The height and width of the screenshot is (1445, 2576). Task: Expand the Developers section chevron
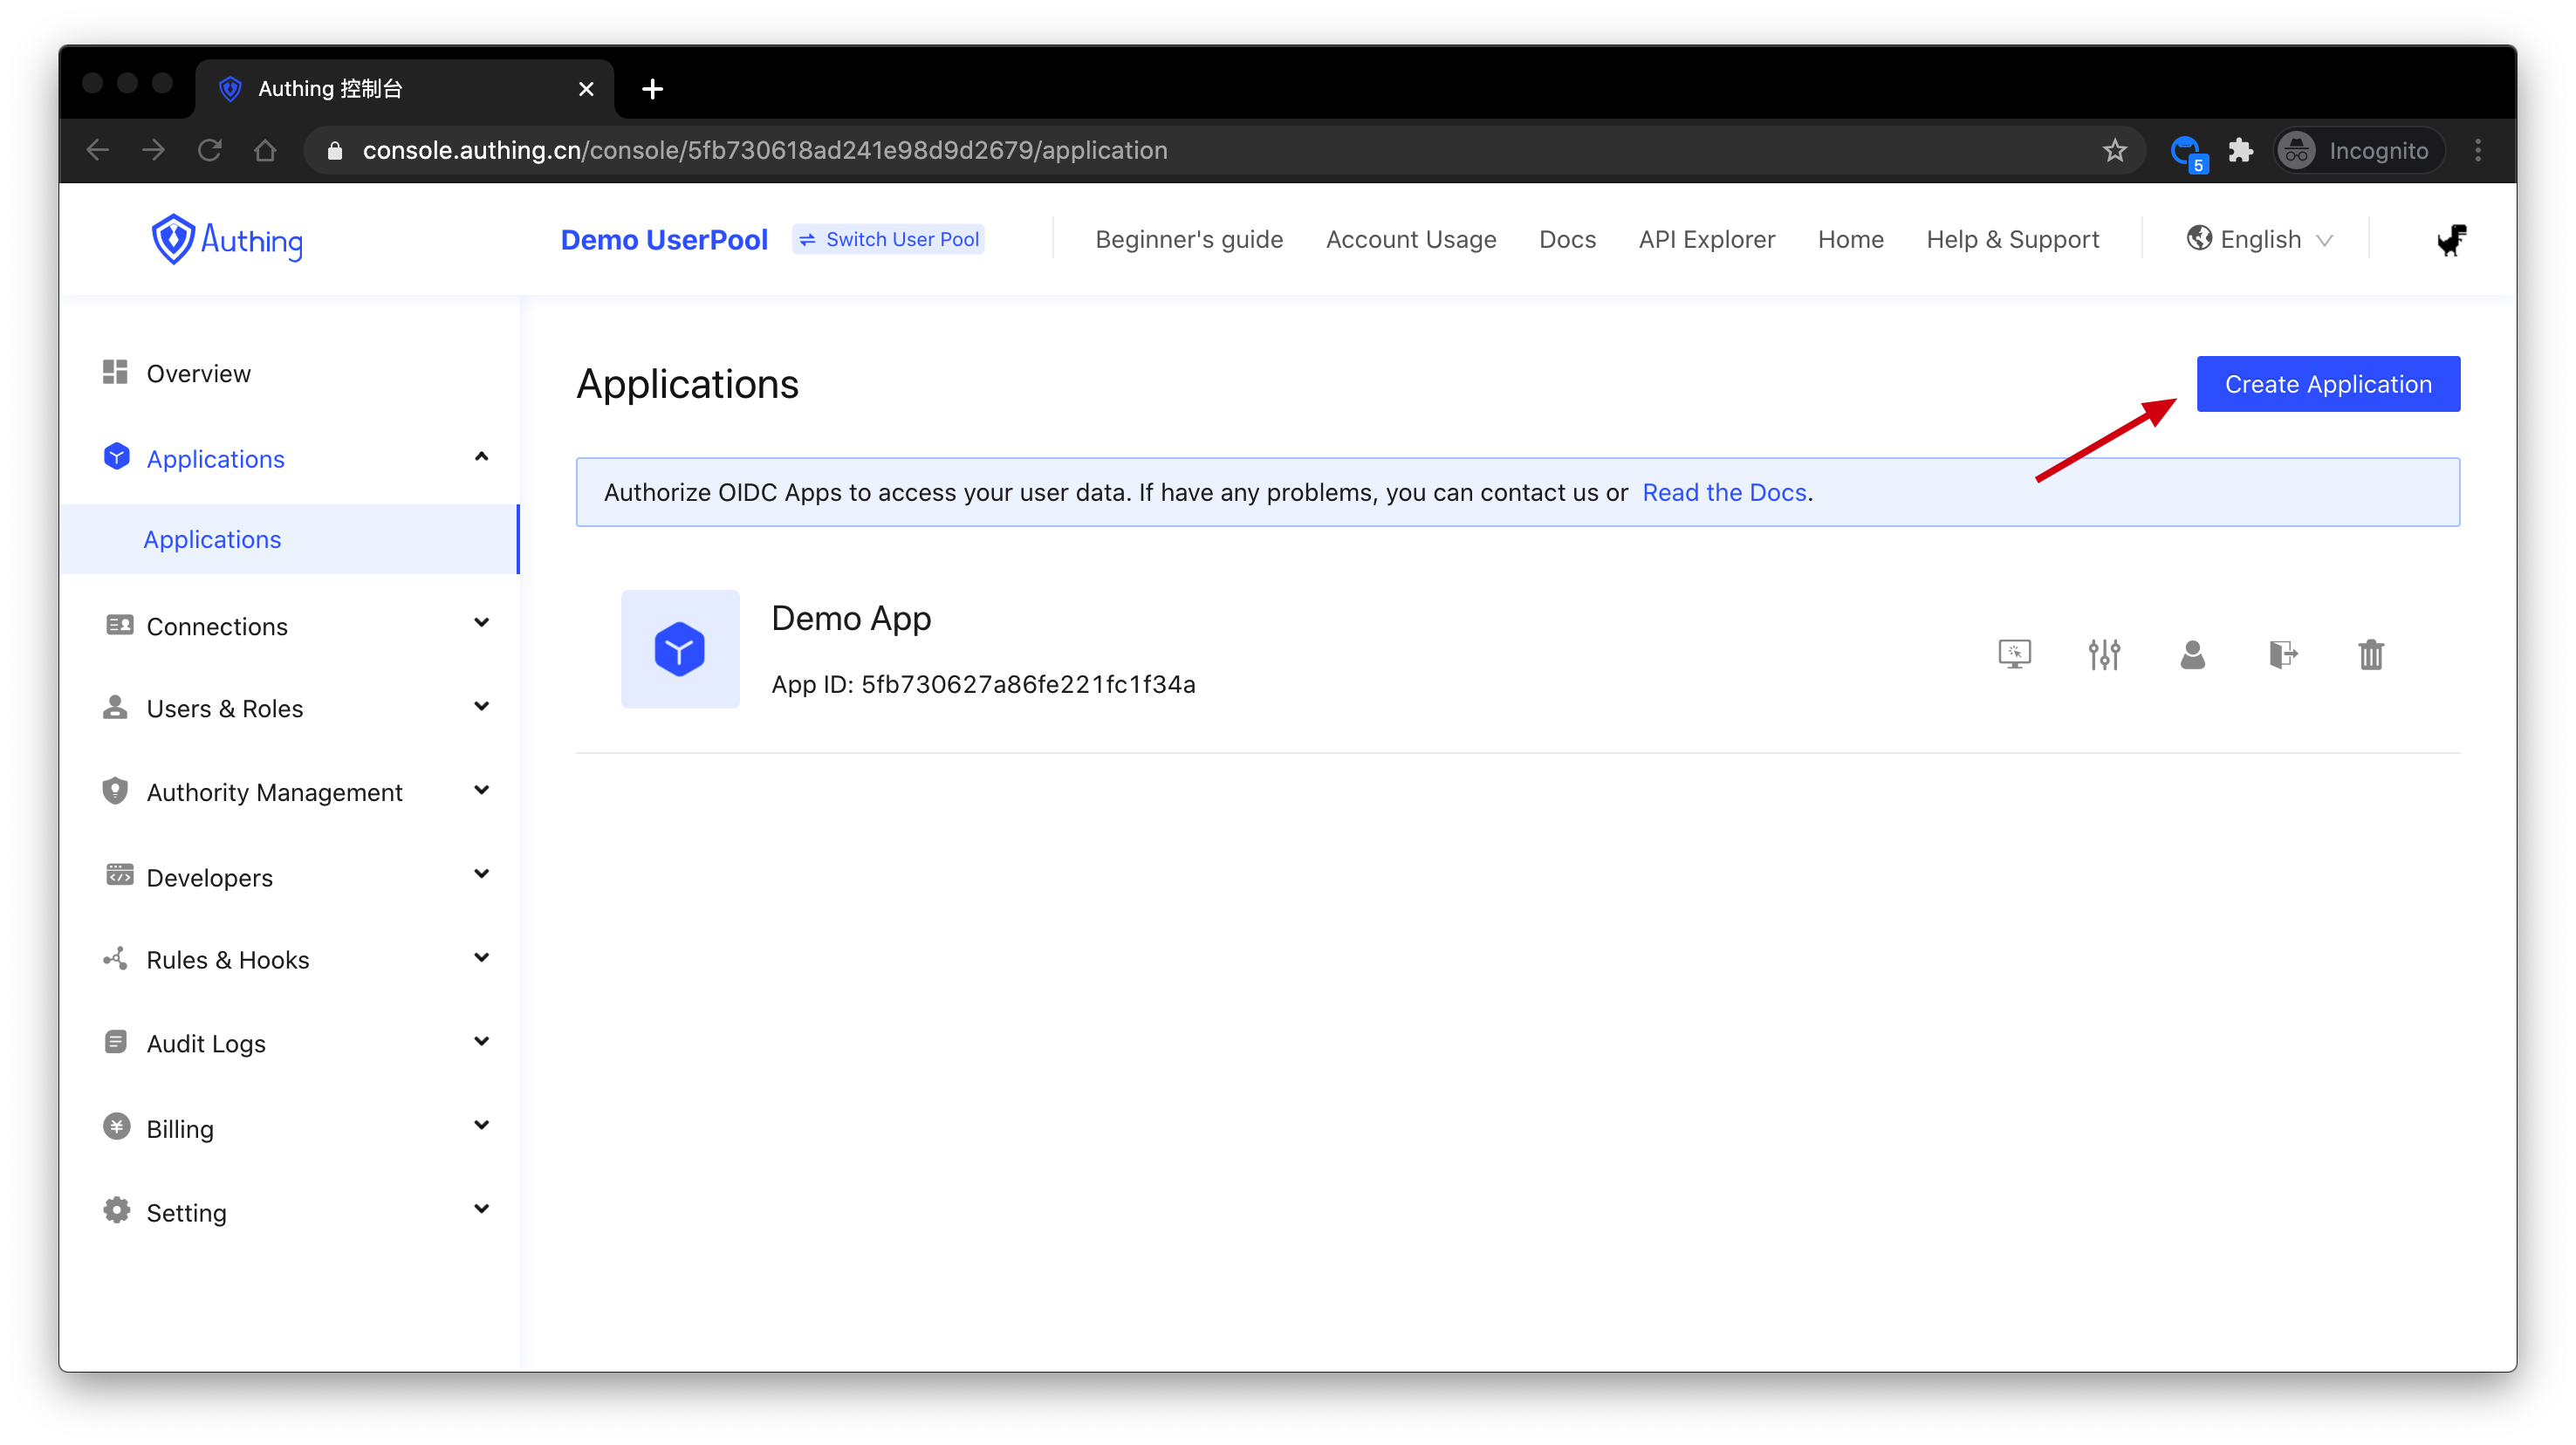coord(481,874)
